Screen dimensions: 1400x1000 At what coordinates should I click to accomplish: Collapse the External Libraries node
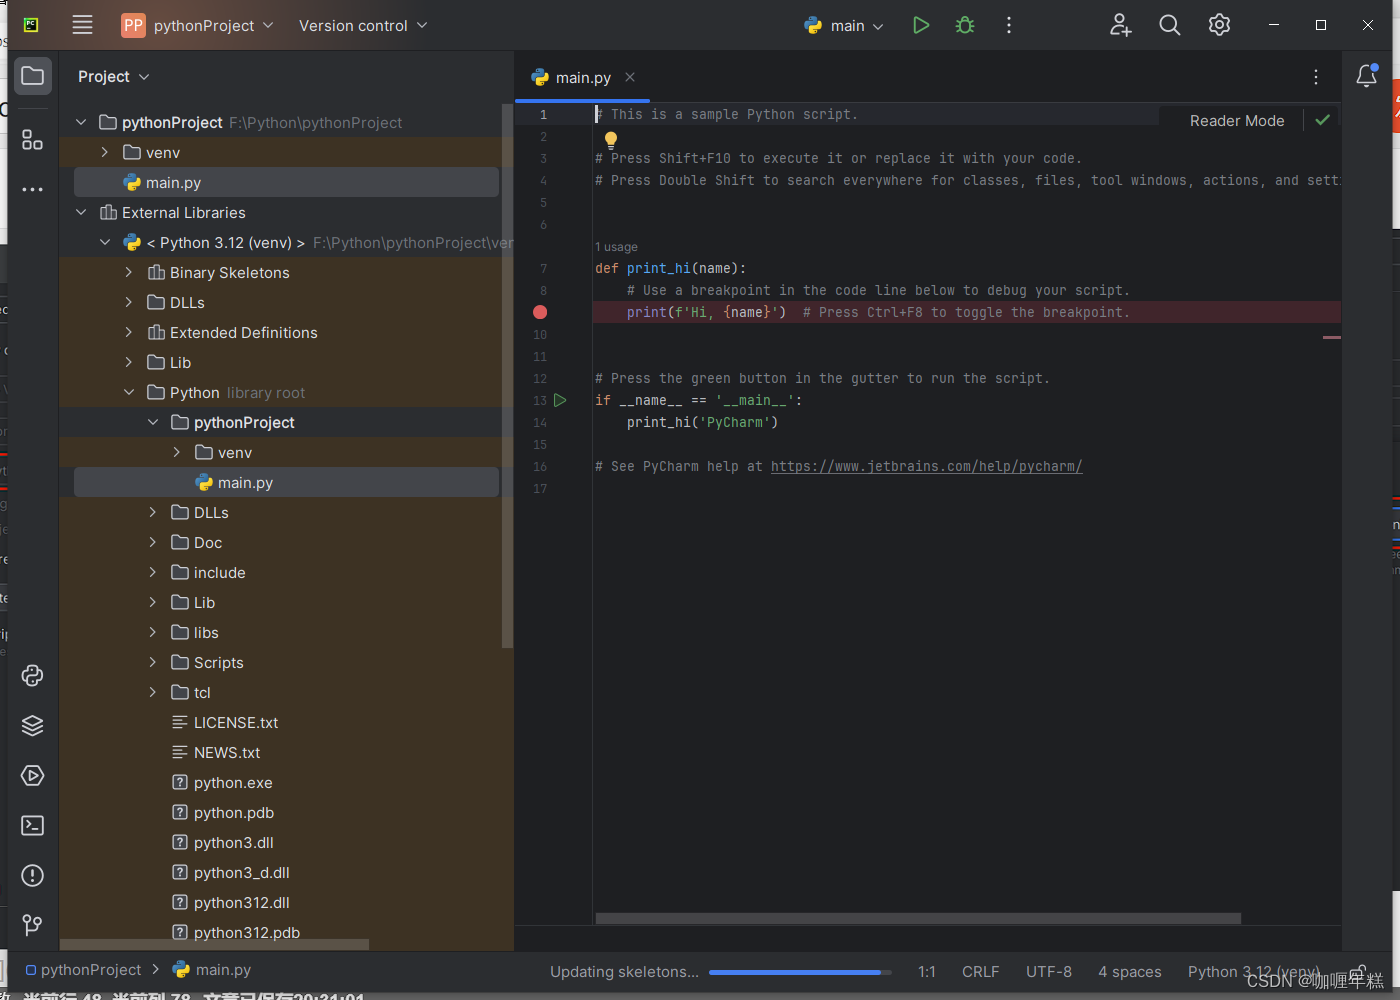tap(81, 212)
